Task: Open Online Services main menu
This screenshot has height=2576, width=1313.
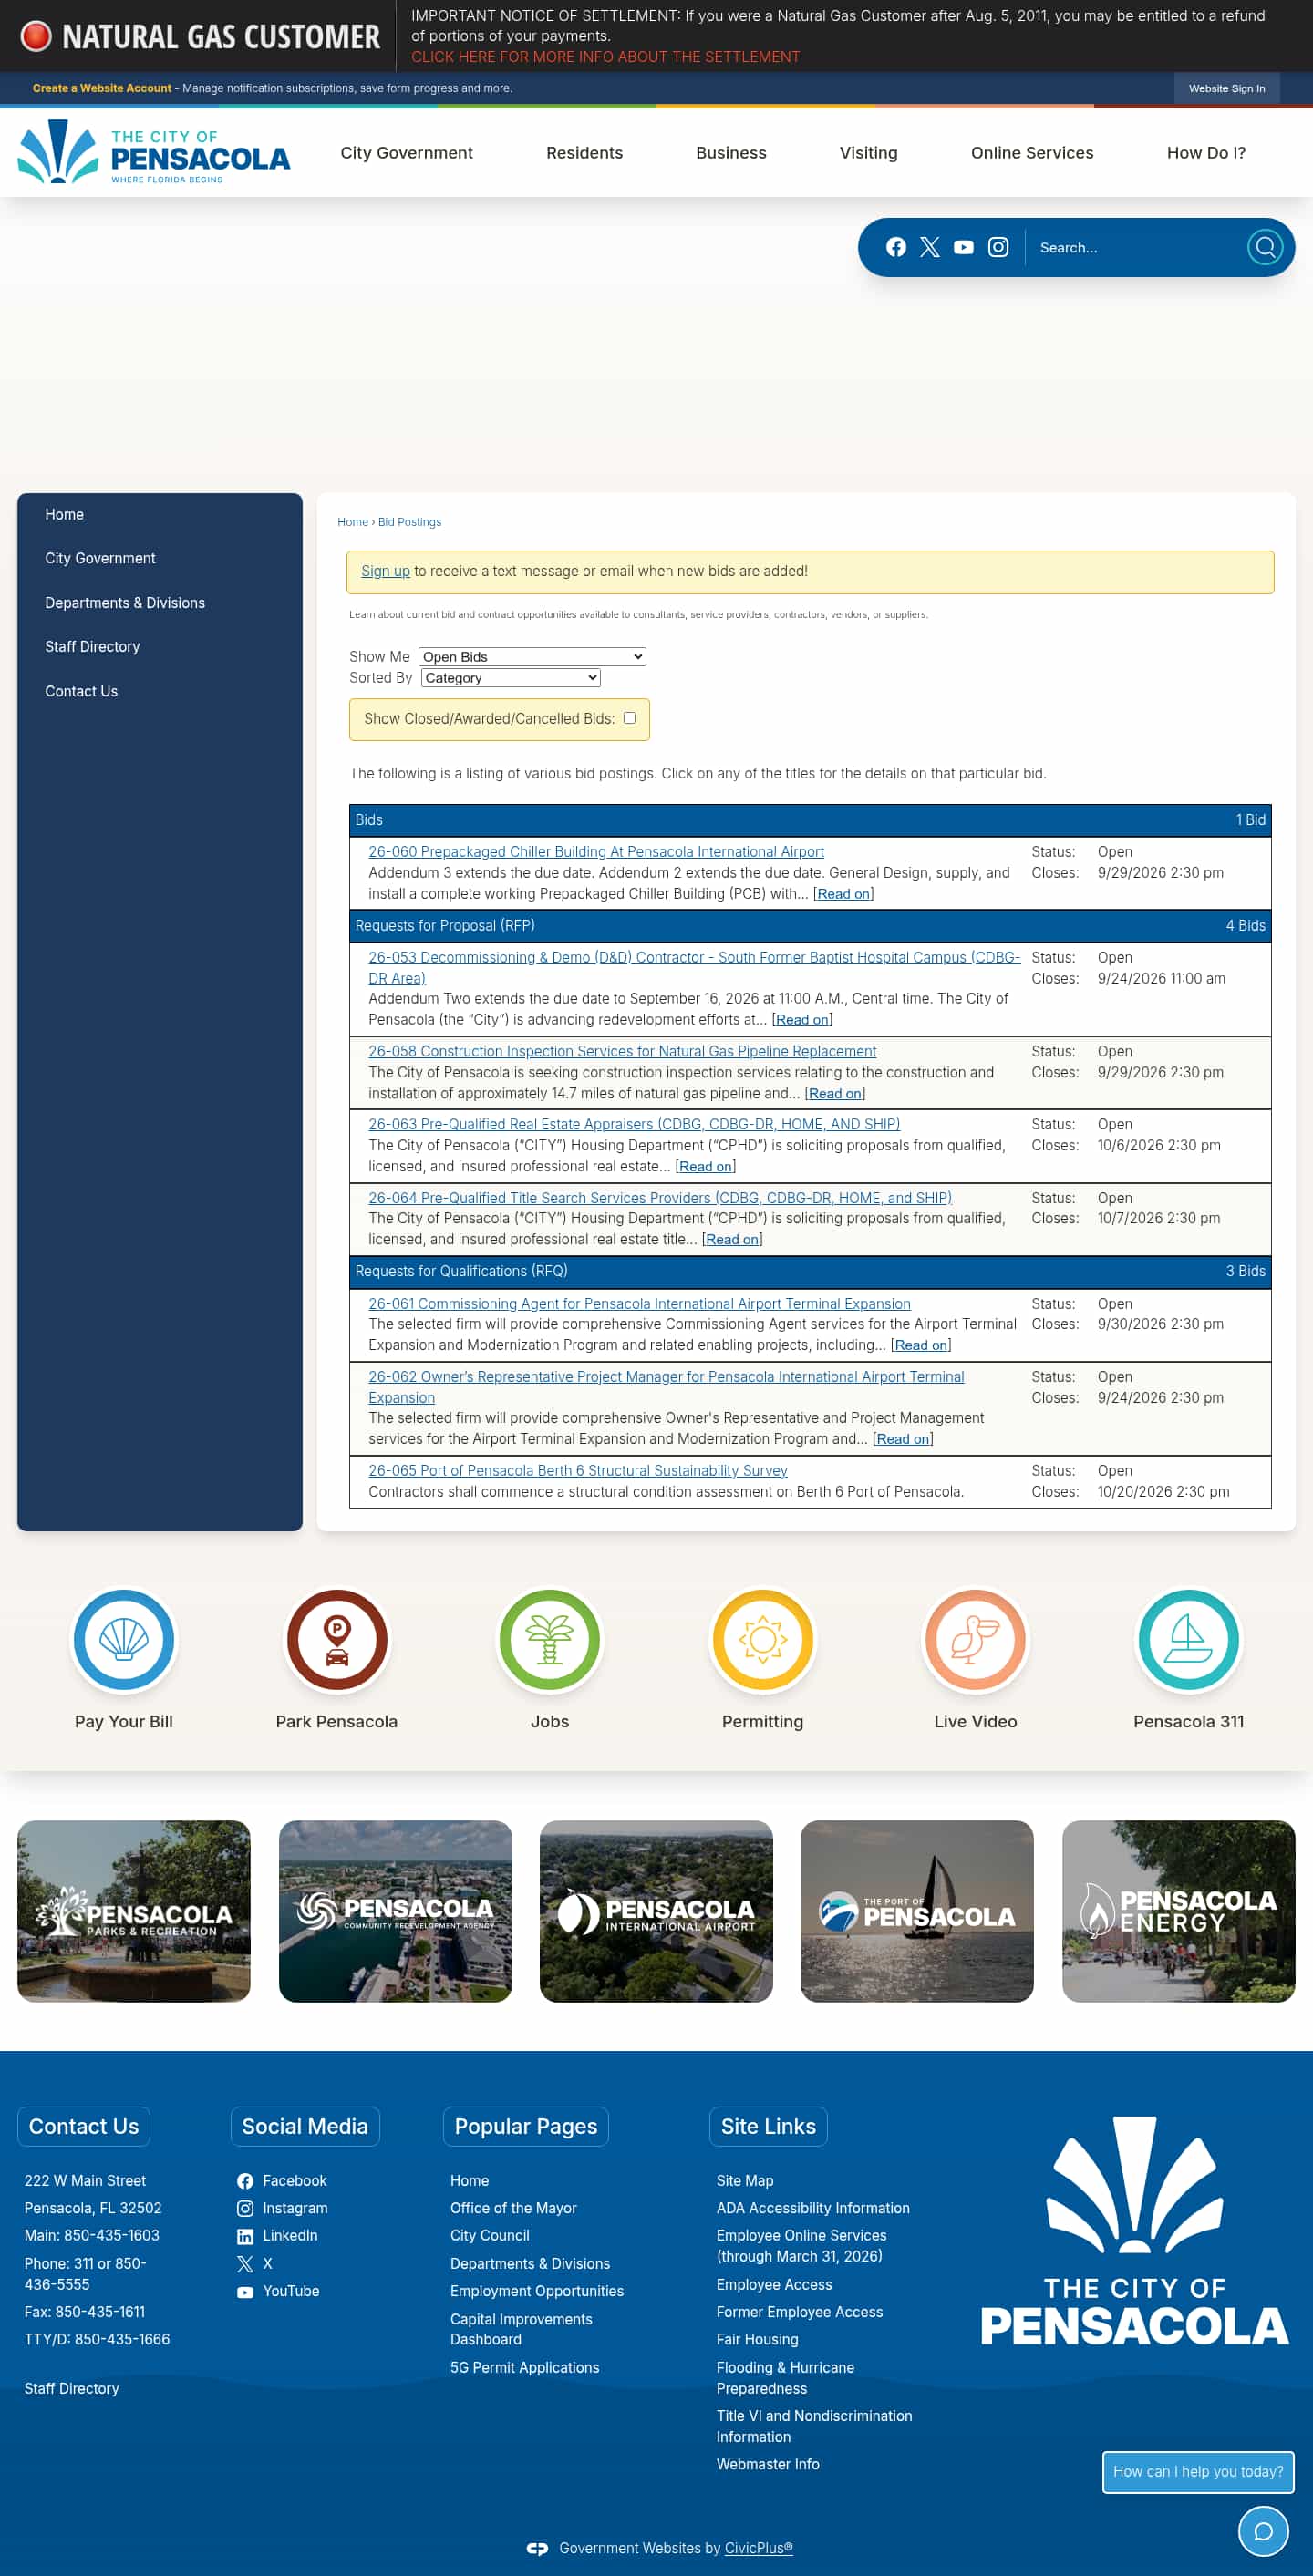Action: click(x=1032, y=153)
